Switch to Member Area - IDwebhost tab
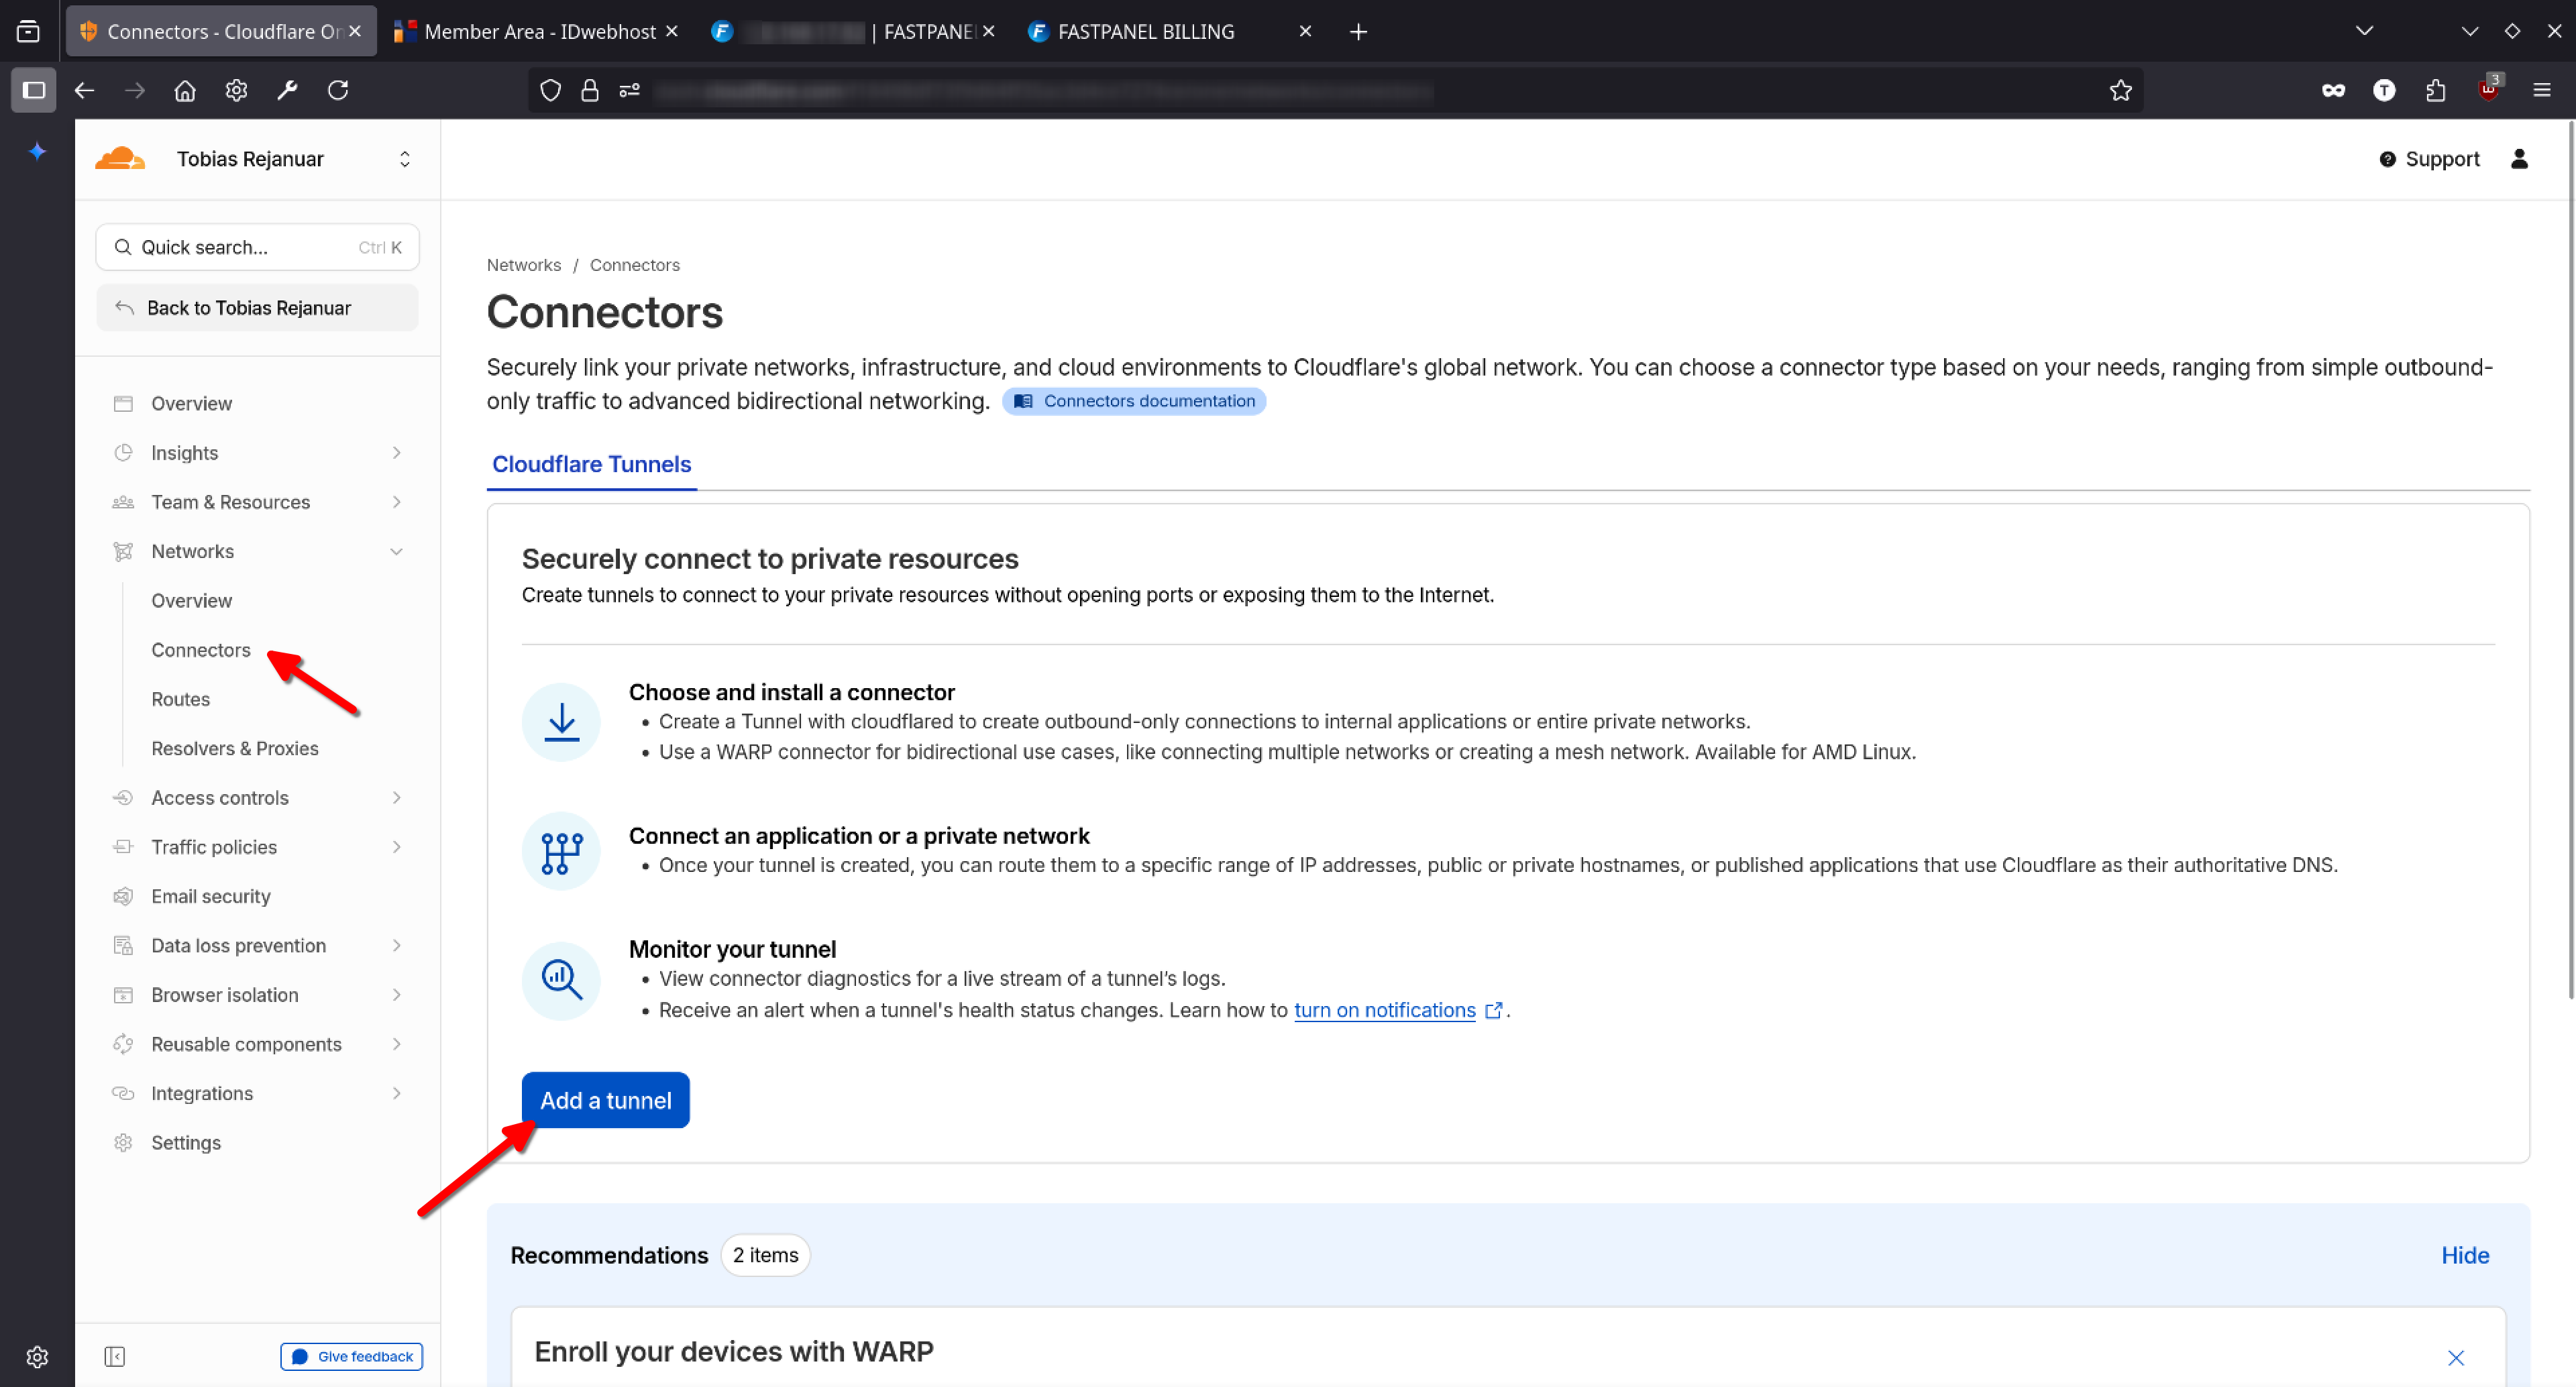Screen dimensions: 2576x1387 click(539, 32)
